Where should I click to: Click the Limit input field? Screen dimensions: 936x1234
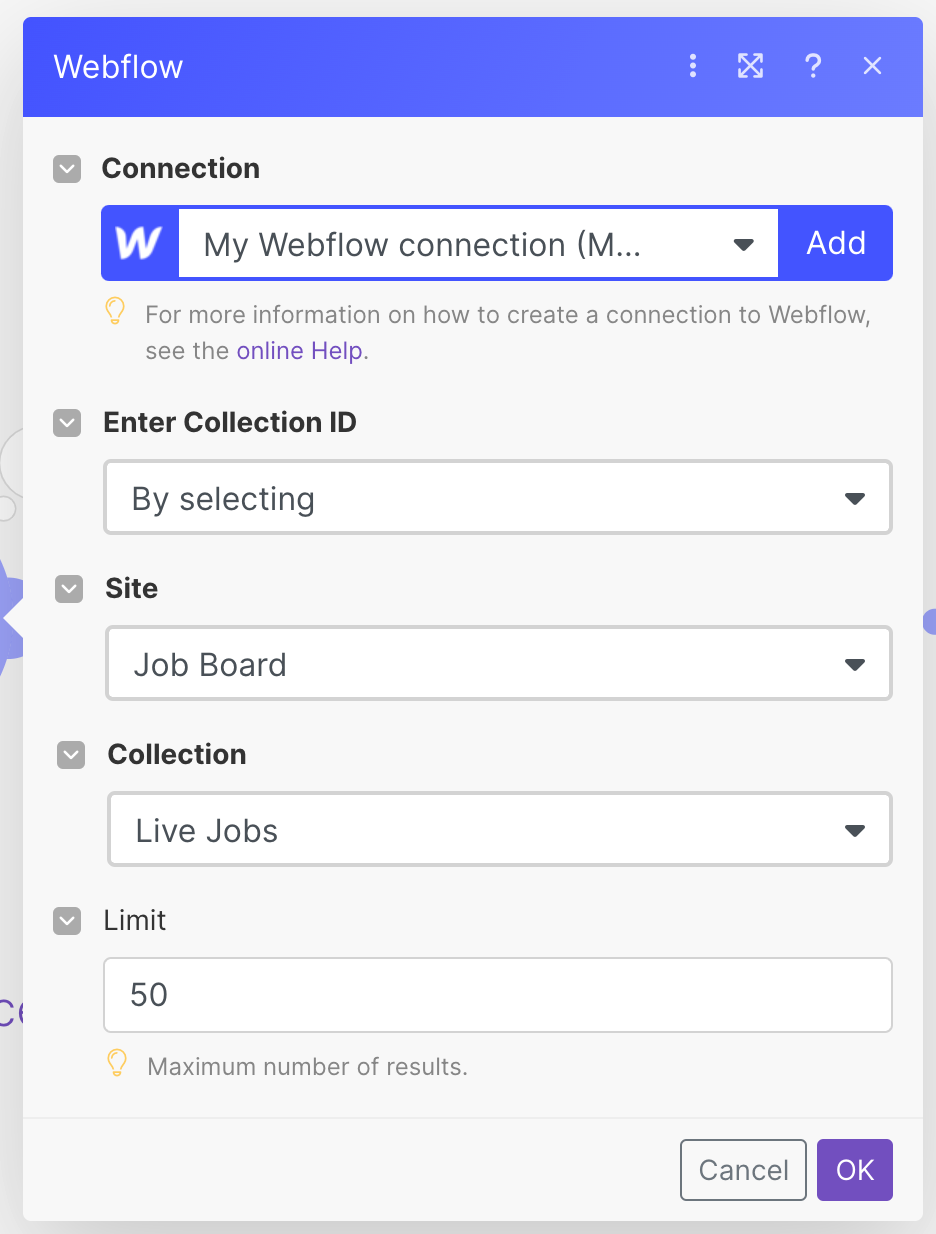pyautogui.click(x=497, y=995)
